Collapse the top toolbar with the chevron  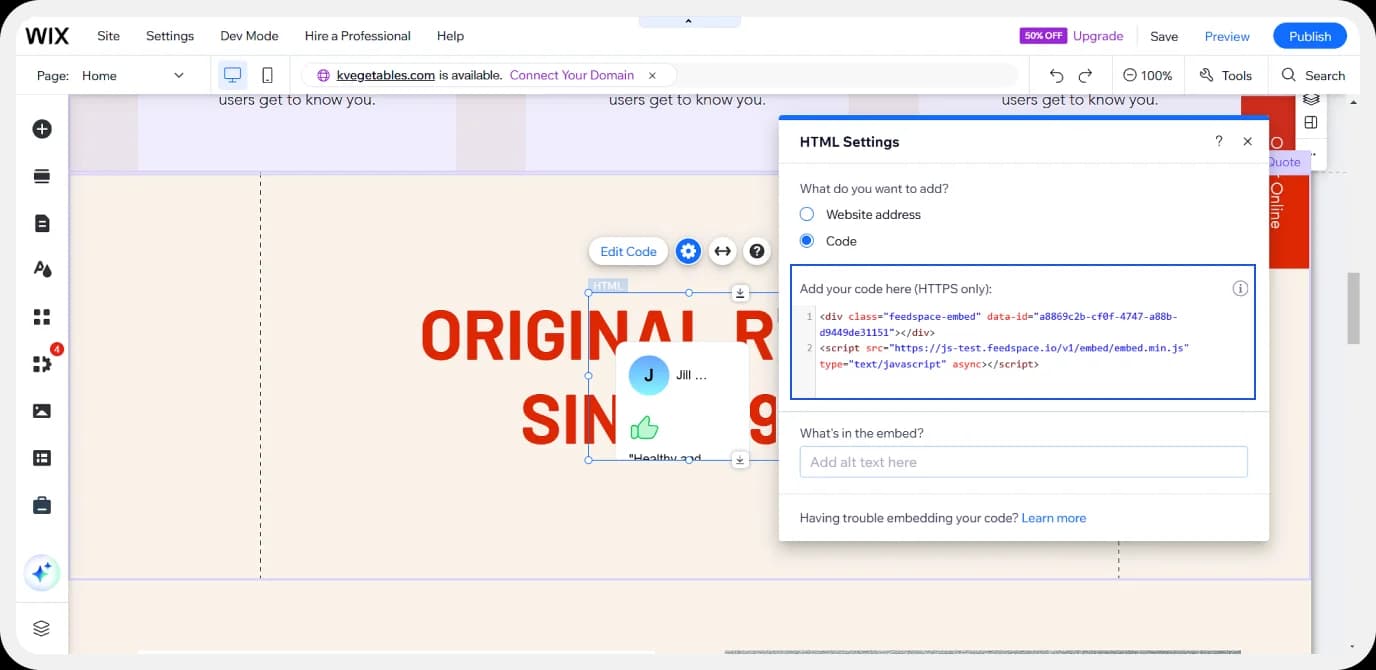pyautogui.click(x=689, y=19)
